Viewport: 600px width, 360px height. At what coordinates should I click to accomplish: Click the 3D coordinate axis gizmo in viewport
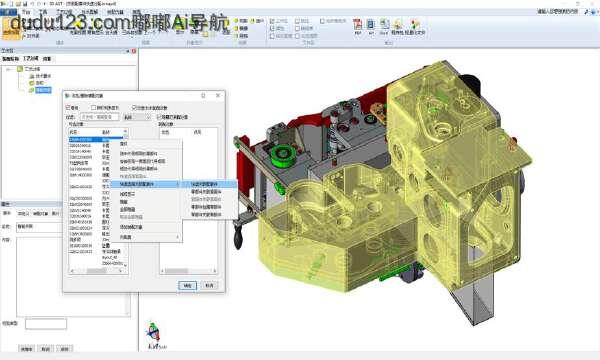pyautogui.click(x=154, y=333)
